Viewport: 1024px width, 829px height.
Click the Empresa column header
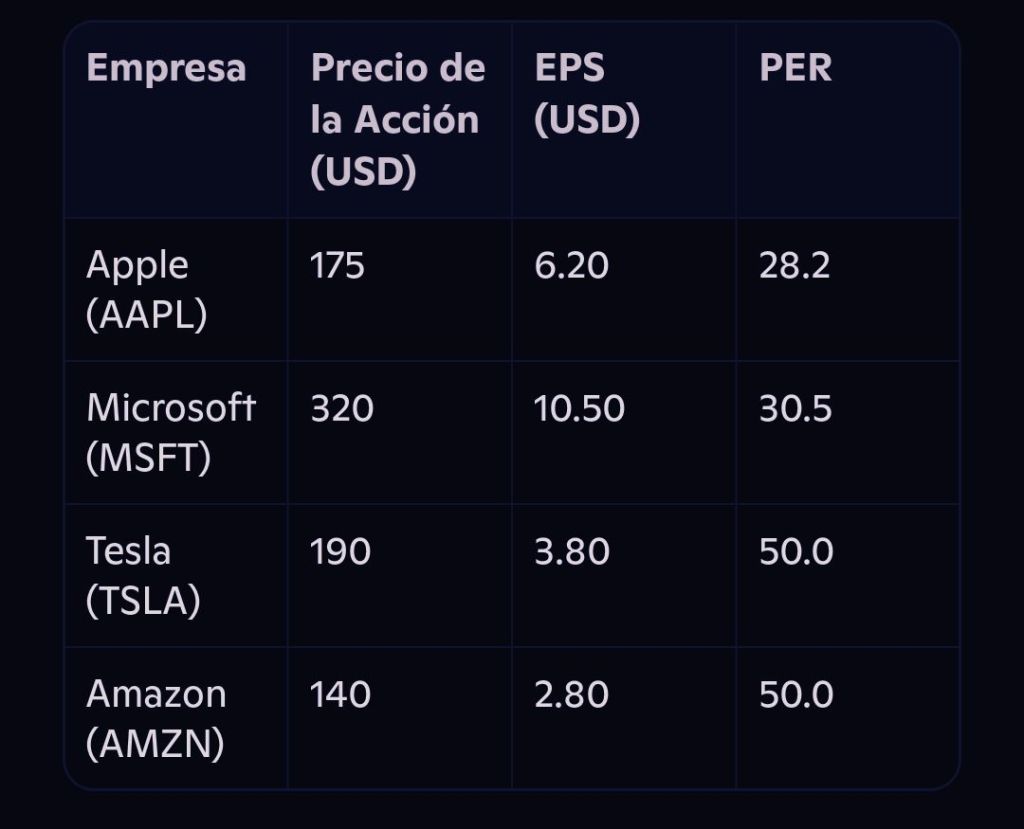tap(166, 68)
